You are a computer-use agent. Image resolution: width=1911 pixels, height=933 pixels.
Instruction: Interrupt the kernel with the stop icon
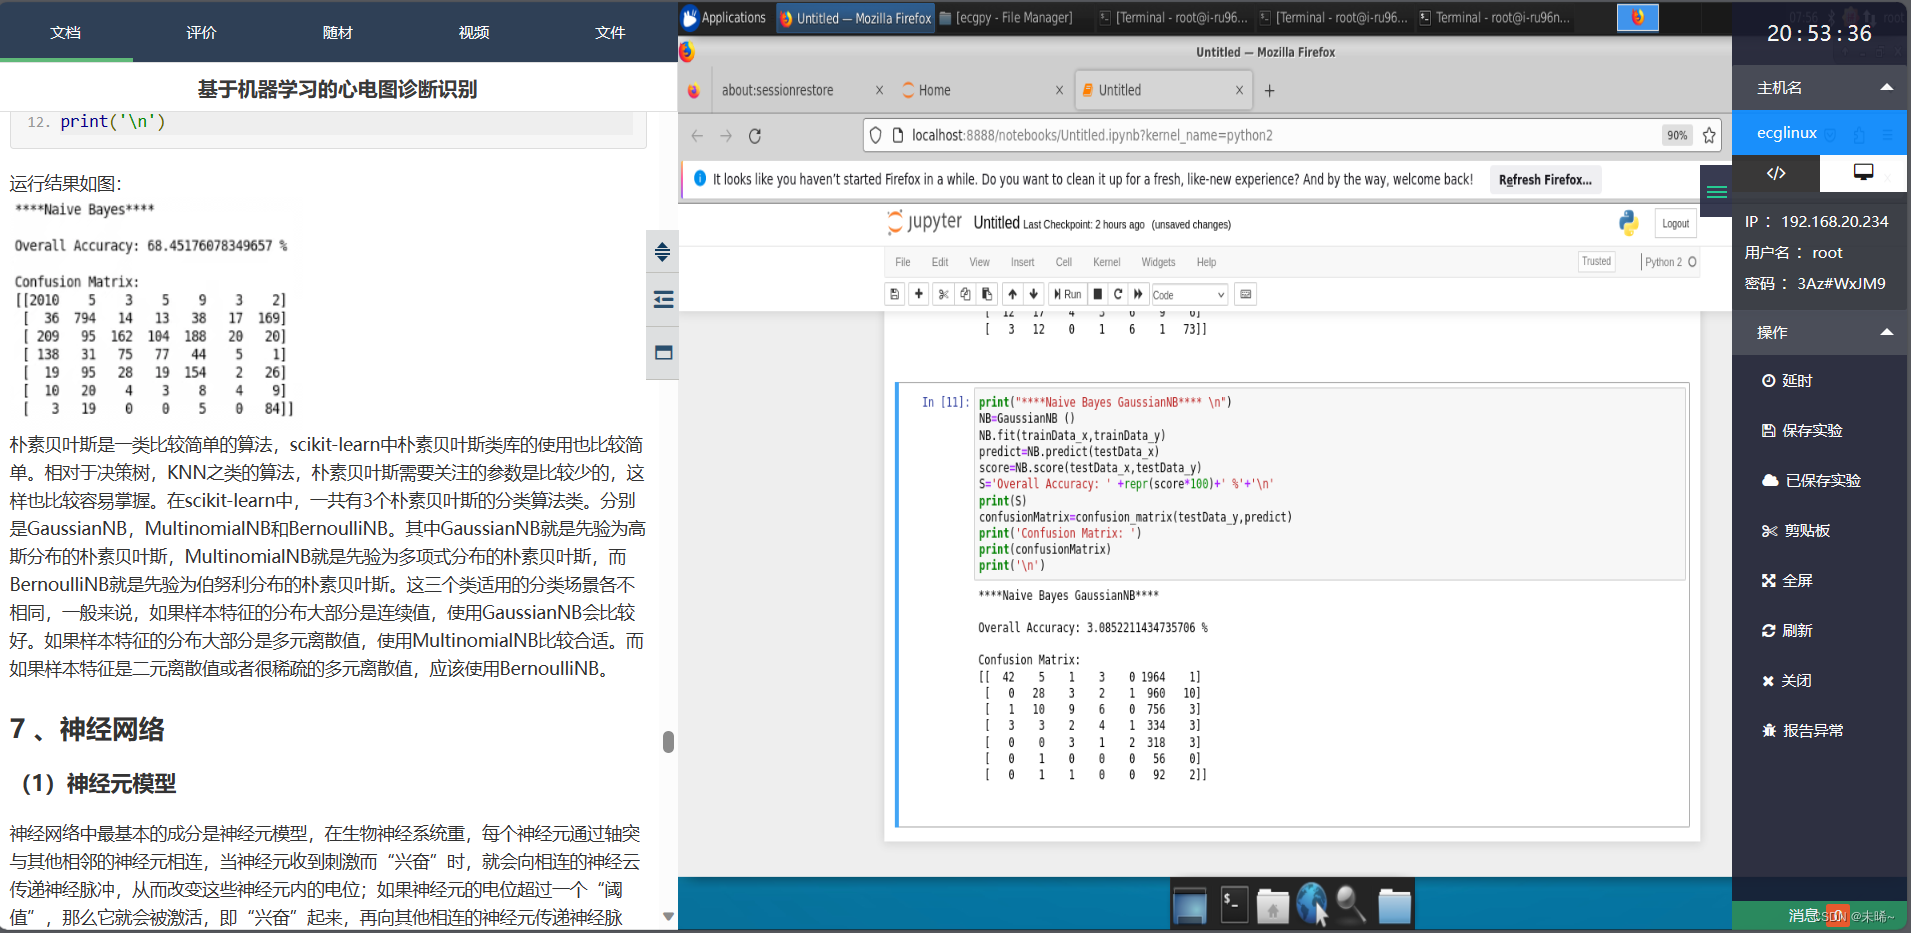(1098, 294)
